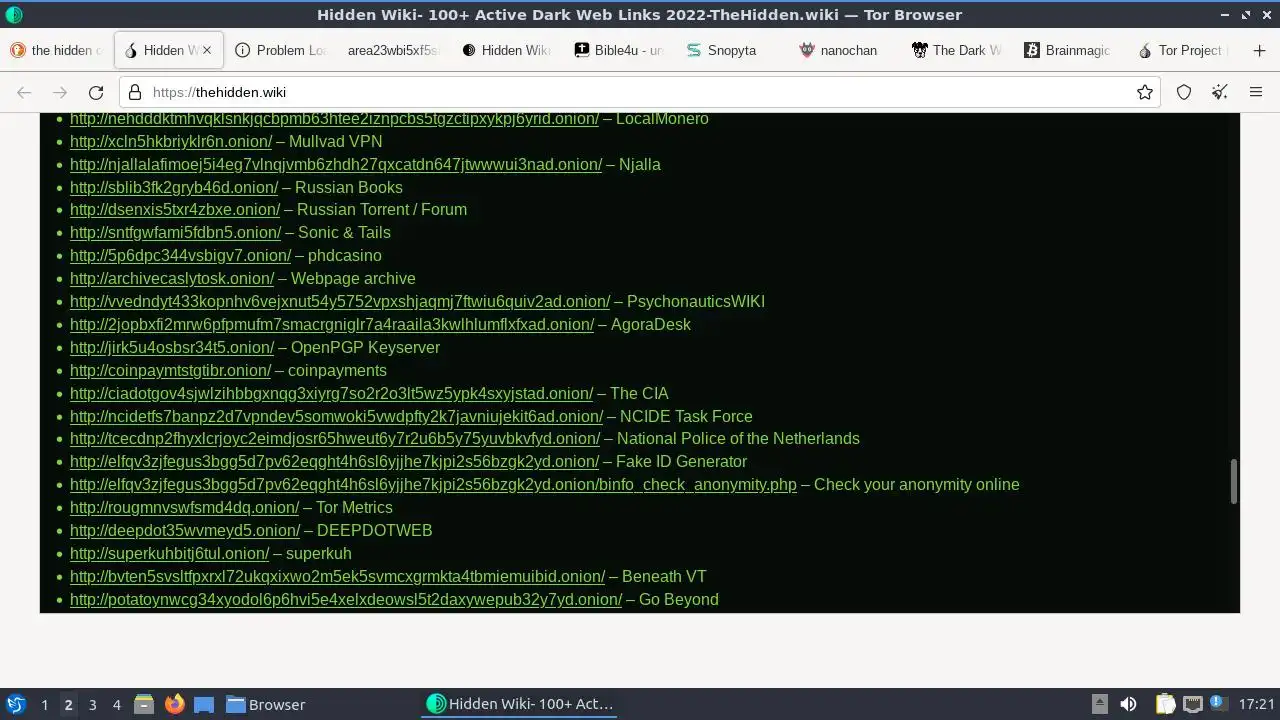Switch to workspace 4
Image resolution: width=1280 pixels, height=720 pixels.
[x=116, y=705]
